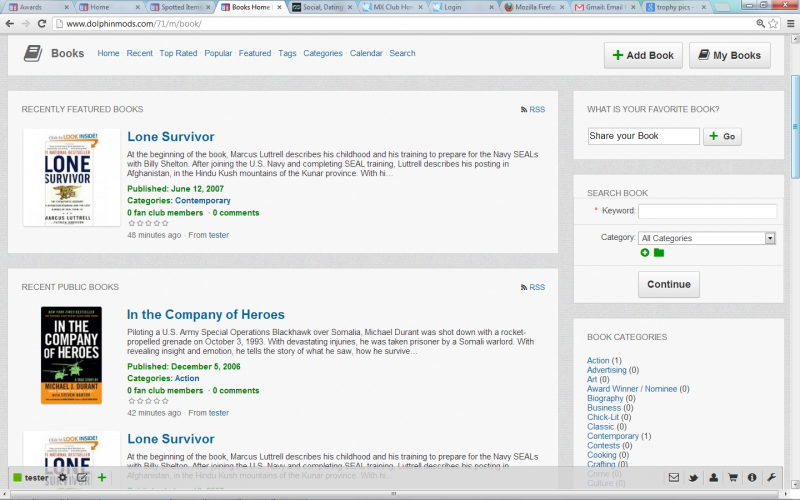Click the Share your Book input field
Image resolution: width=800 pixels, height=500 pixels.
(x=643, y=136)
